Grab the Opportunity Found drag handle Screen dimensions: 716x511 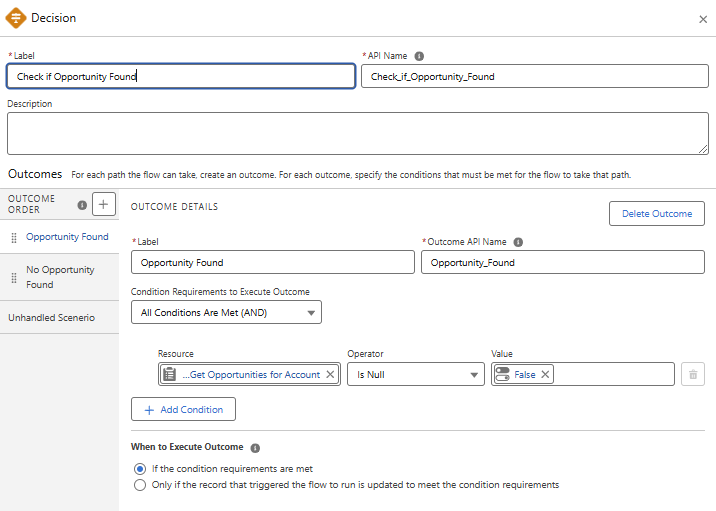(x=14, y=238)
